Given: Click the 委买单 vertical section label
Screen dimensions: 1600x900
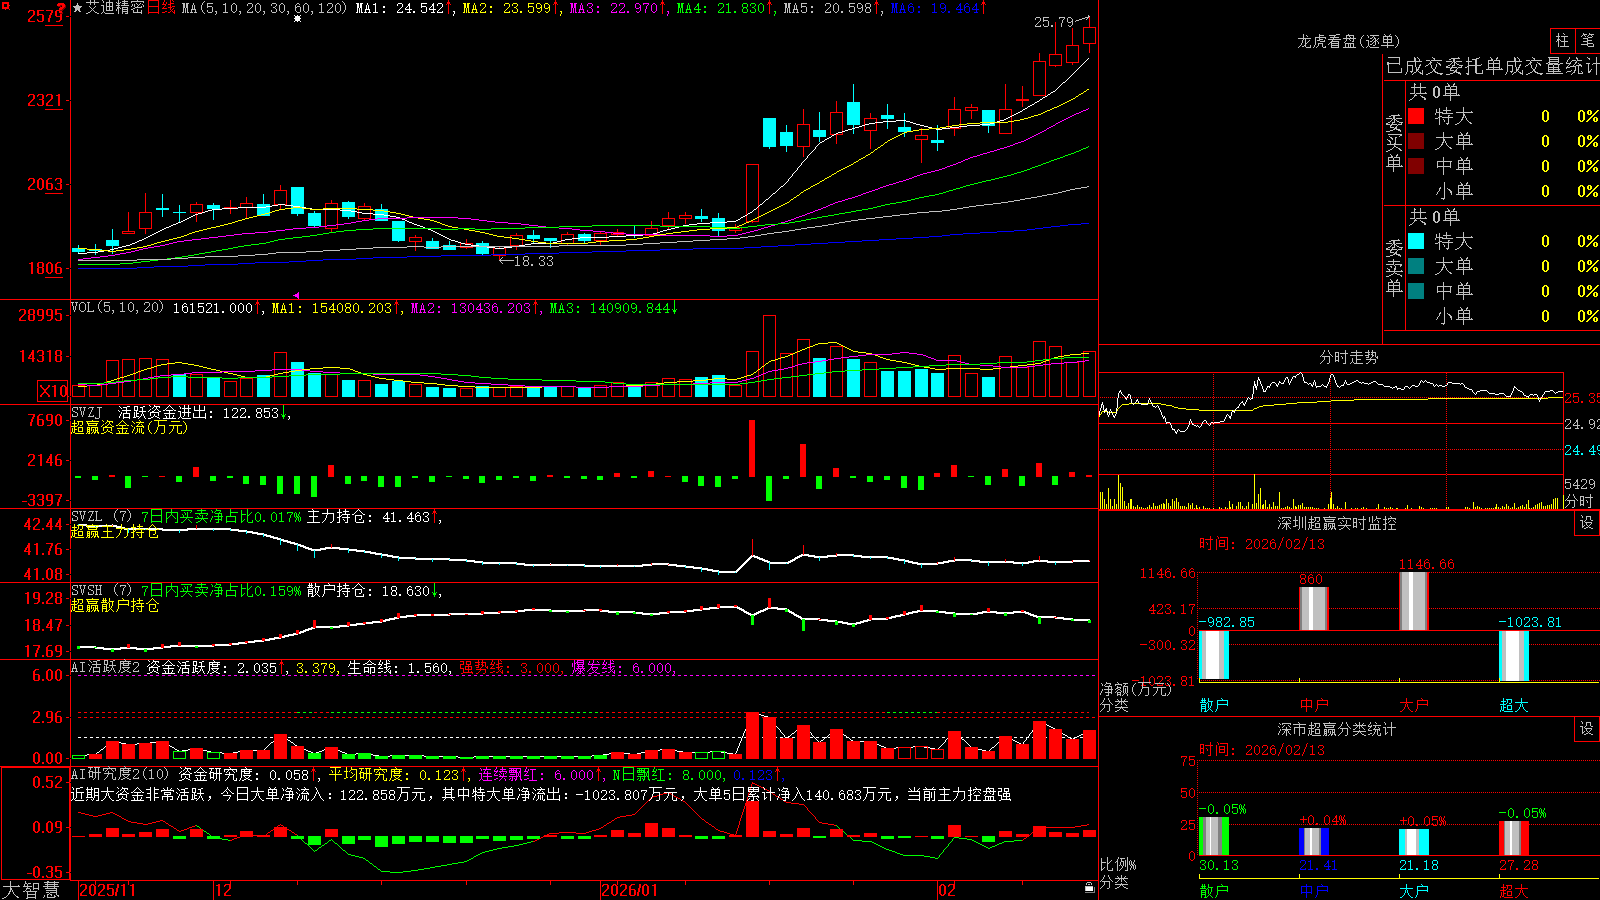Looking at the screenshot, I should pos(1394,142).
